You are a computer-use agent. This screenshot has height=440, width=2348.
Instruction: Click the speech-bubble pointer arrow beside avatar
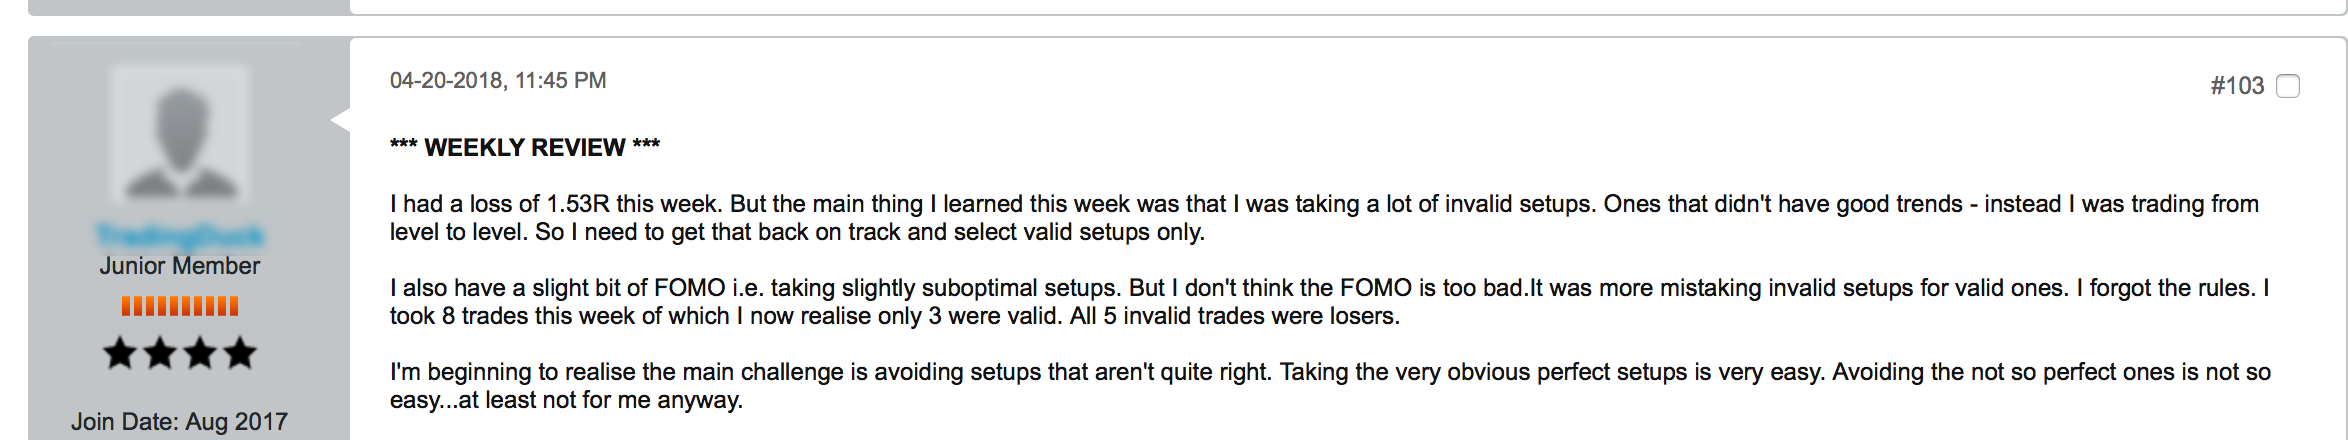click(x=340, y=119)
